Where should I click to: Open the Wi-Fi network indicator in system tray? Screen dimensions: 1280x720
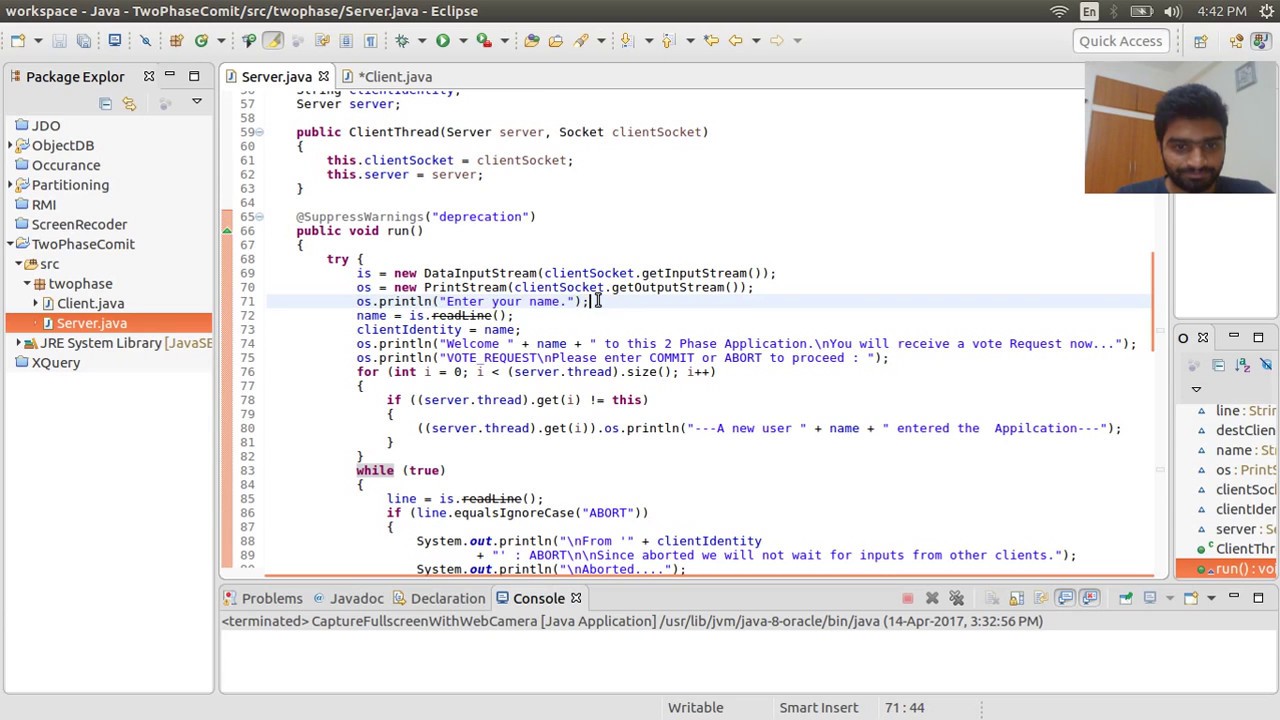tap(1059, 11)
